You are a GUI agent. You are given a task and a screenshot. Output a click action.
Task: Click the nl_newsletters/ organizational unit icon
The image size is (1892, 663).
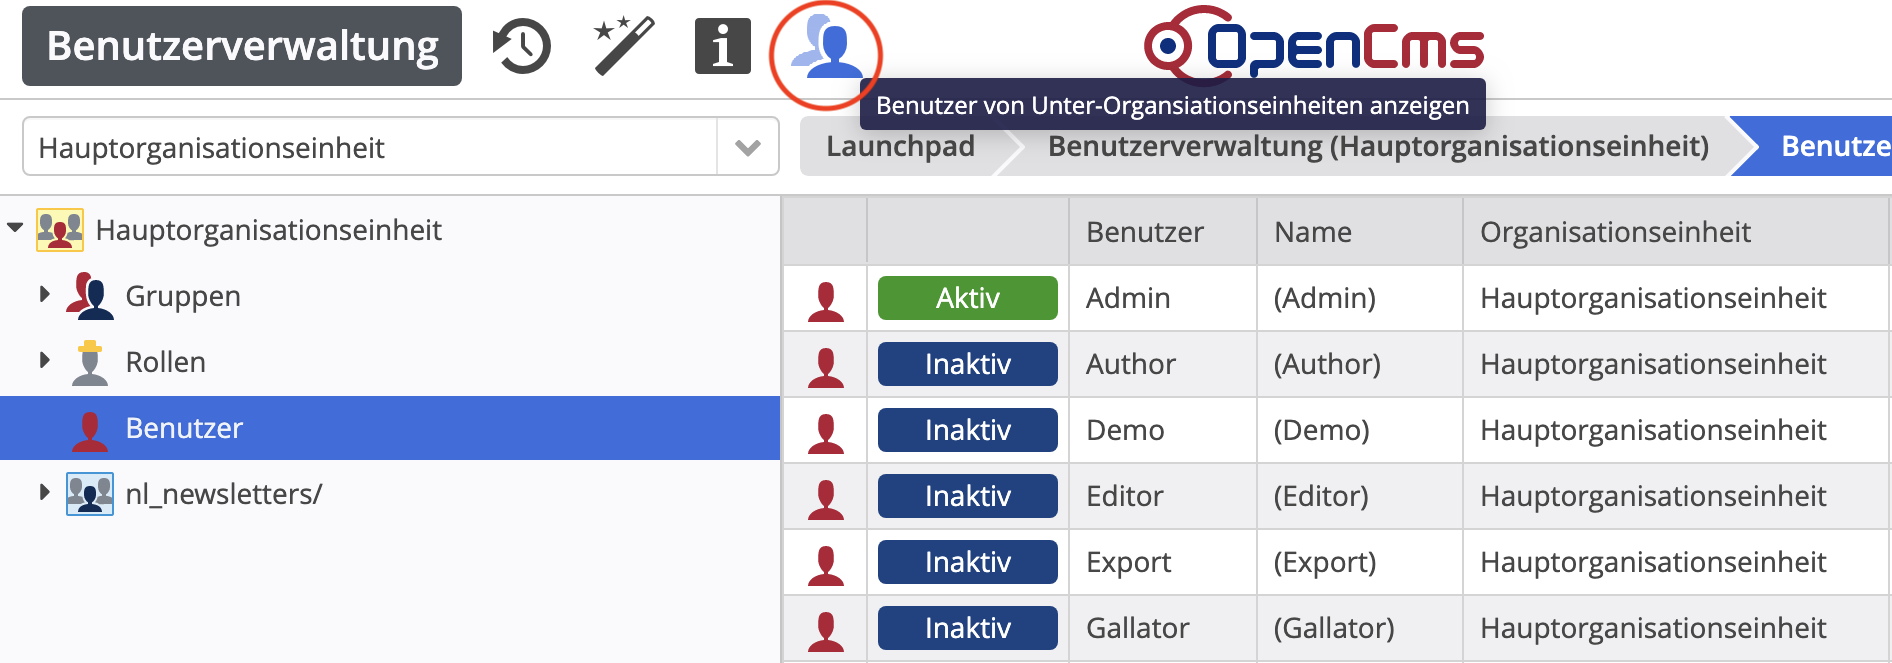point(90,494)
